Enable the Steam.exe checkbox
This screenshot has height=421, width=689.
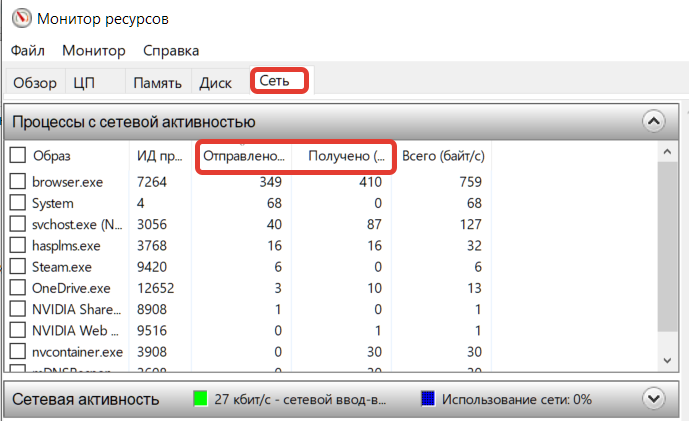(17, 266)
